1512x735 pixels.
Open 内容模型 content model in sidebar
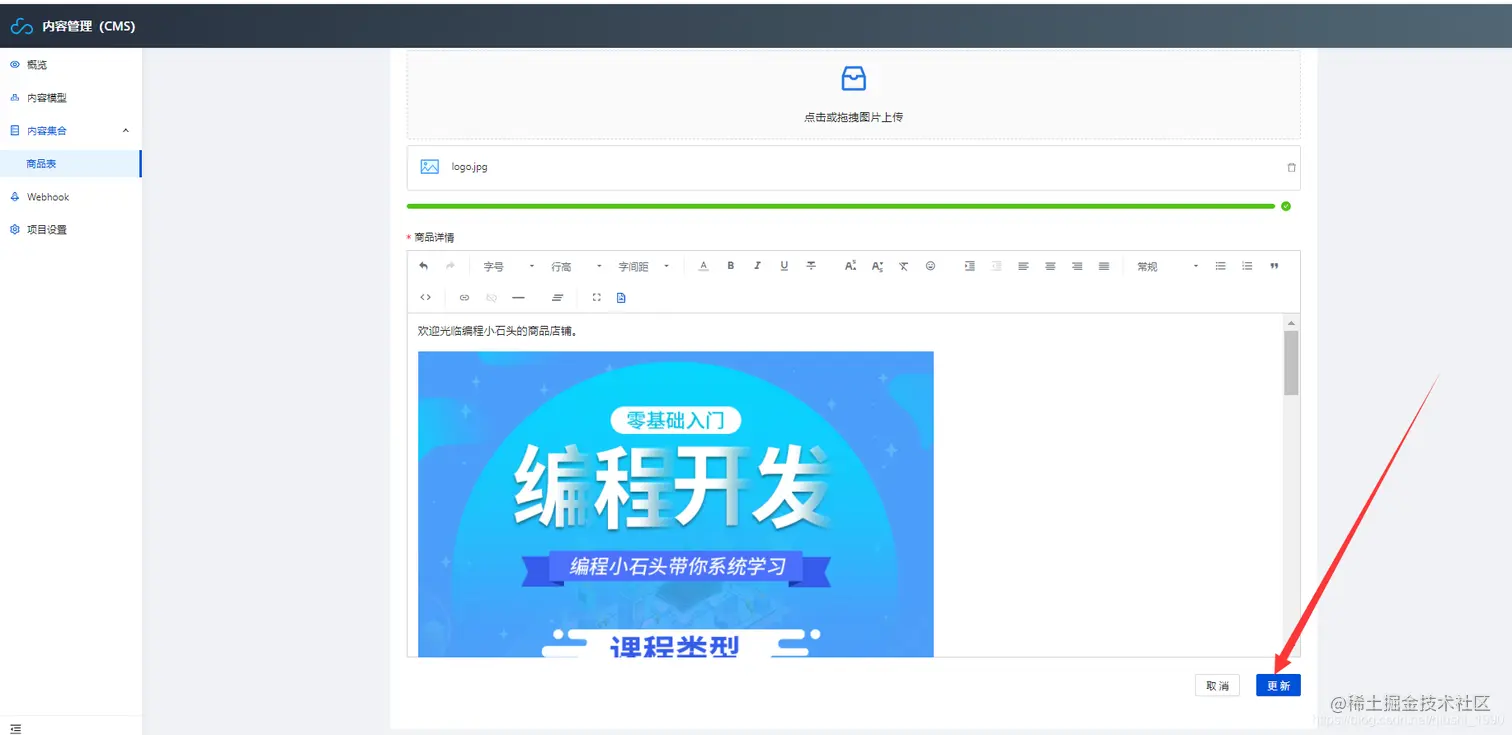[x=47, y=97]
